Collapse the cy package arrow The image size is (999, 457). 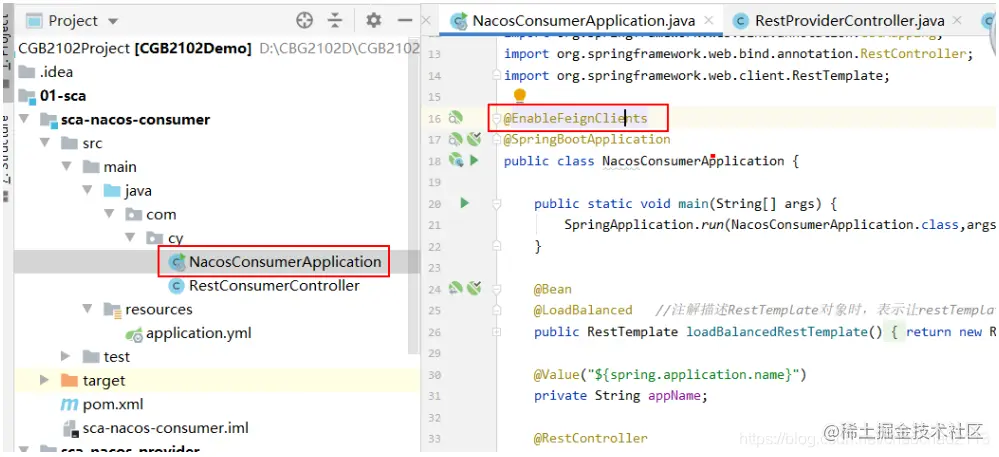pyautogui.click(x=131, y=238)
